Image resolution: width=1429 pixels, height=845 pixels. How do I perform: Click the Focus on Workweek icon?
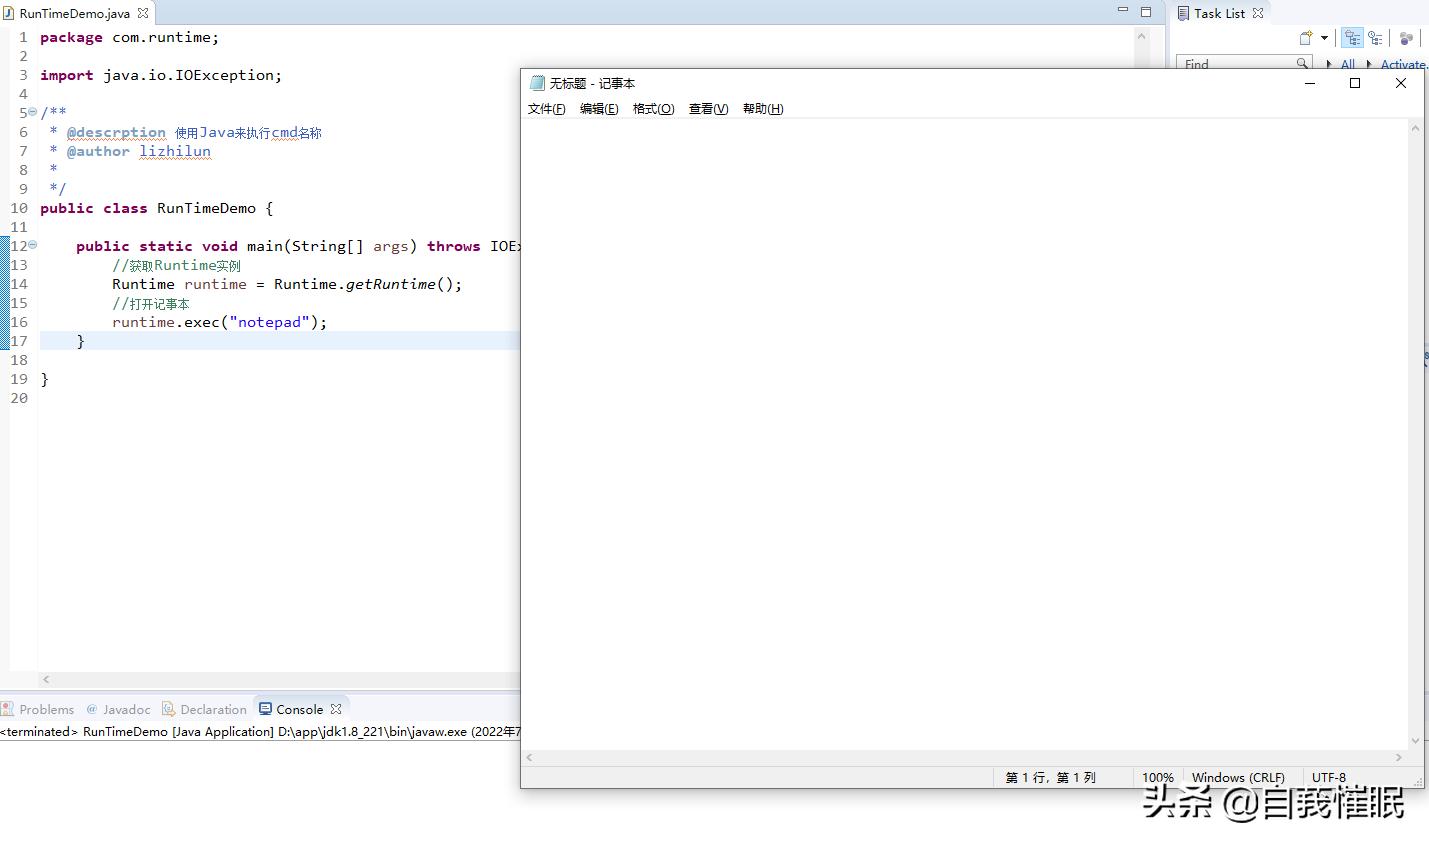(x=1405, y=39)
